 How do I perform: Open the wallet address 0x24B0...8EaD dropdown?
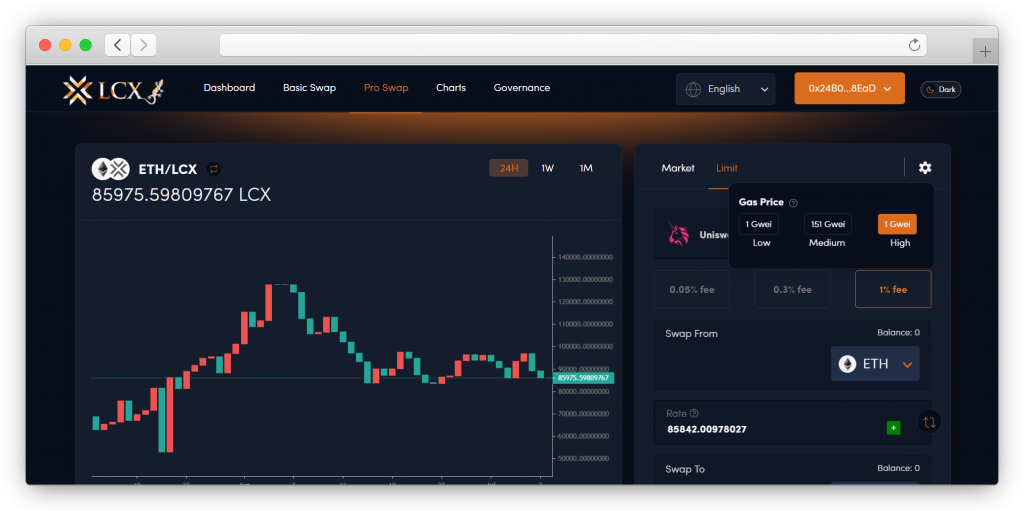click(850, 88)
